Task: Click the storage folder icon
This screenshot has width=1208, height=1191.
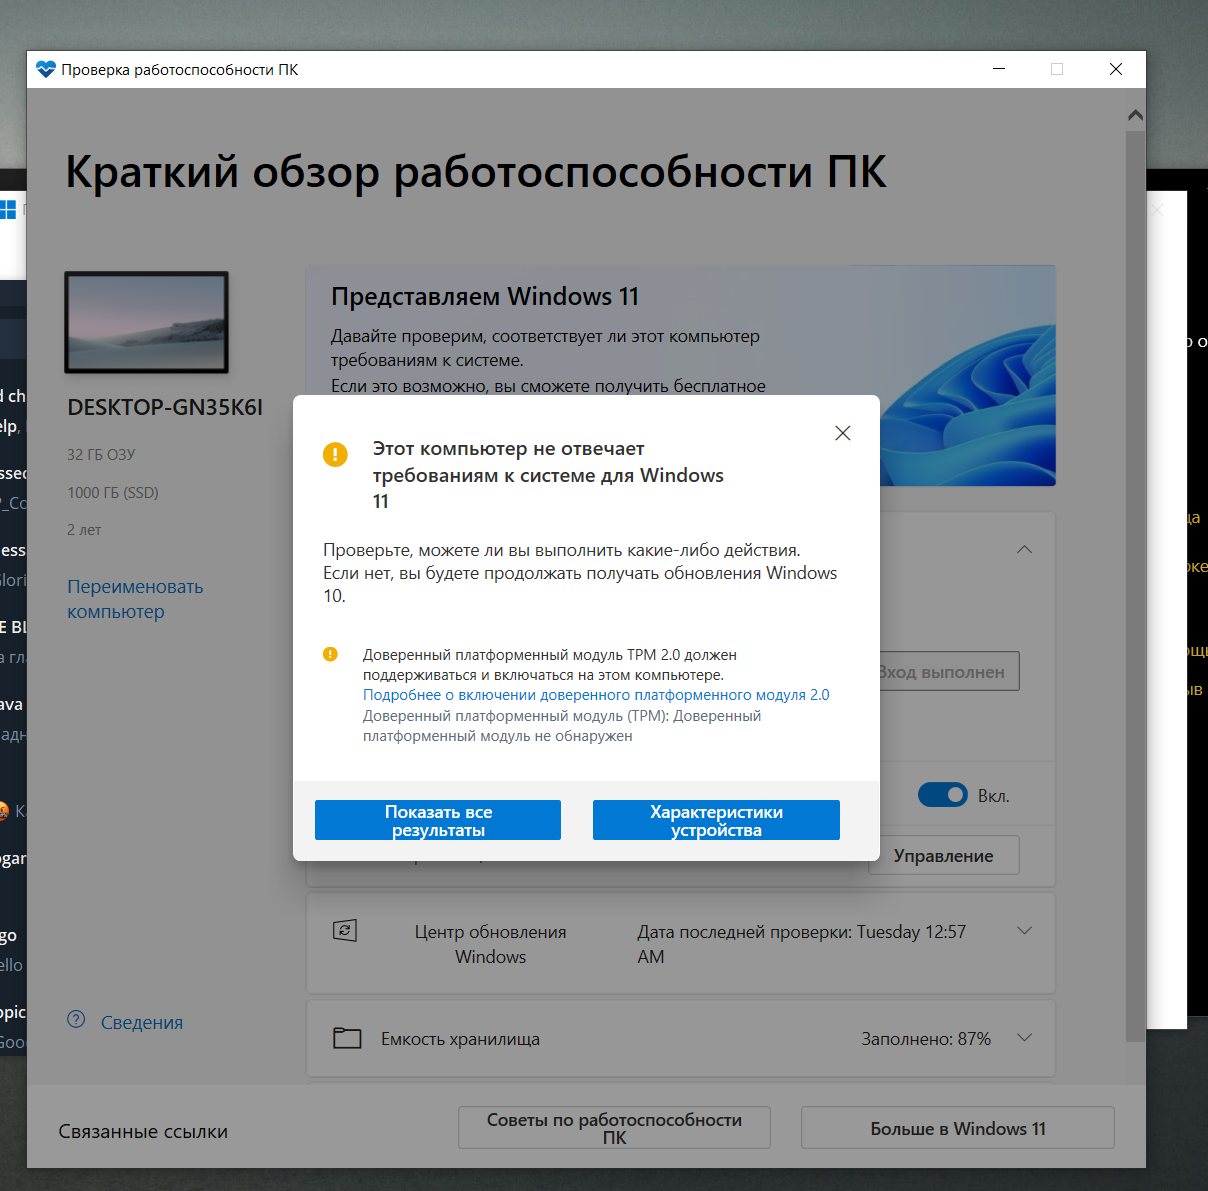Action: (x=347, y=1038)
